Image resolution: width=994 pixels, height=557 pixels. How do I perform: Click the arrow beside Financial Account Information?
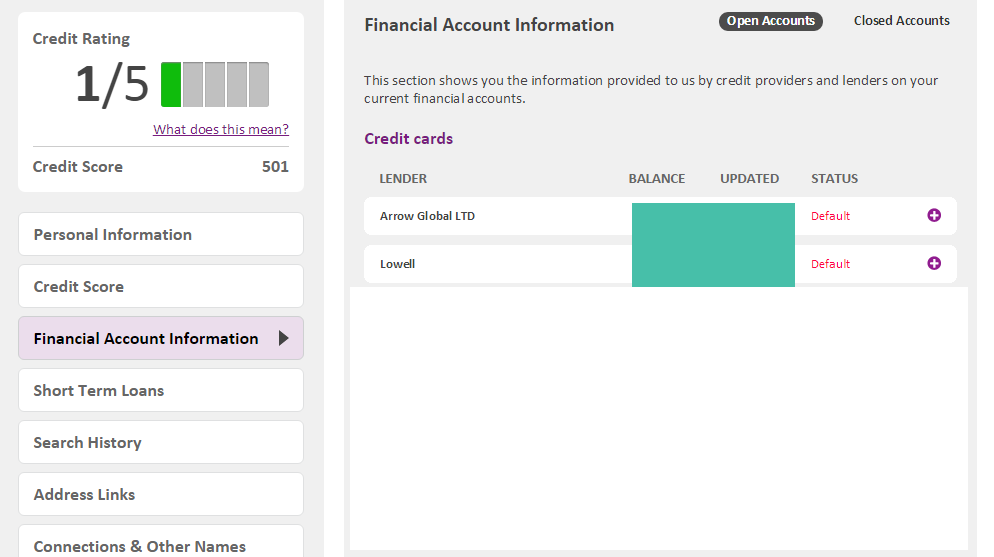tap(283, 339)
